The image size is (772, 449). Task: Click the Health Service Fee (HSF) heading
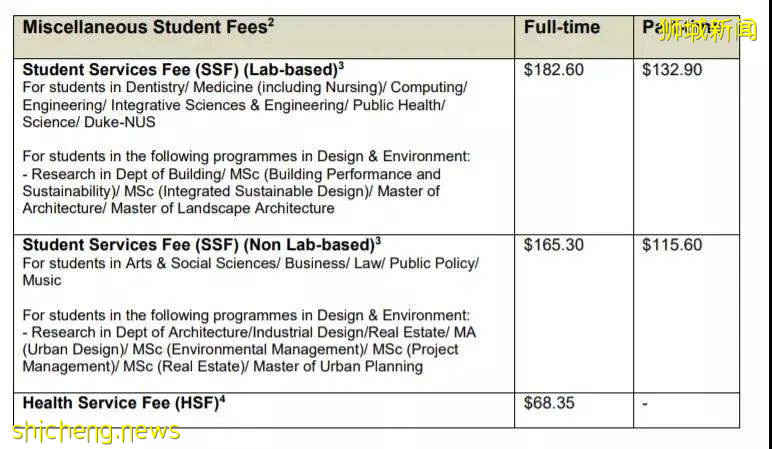(x=118, y=403)
